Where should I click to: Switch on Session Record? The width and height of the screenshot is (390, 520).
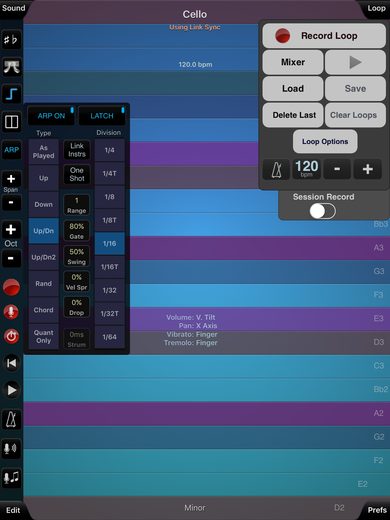tap(322, 211)
